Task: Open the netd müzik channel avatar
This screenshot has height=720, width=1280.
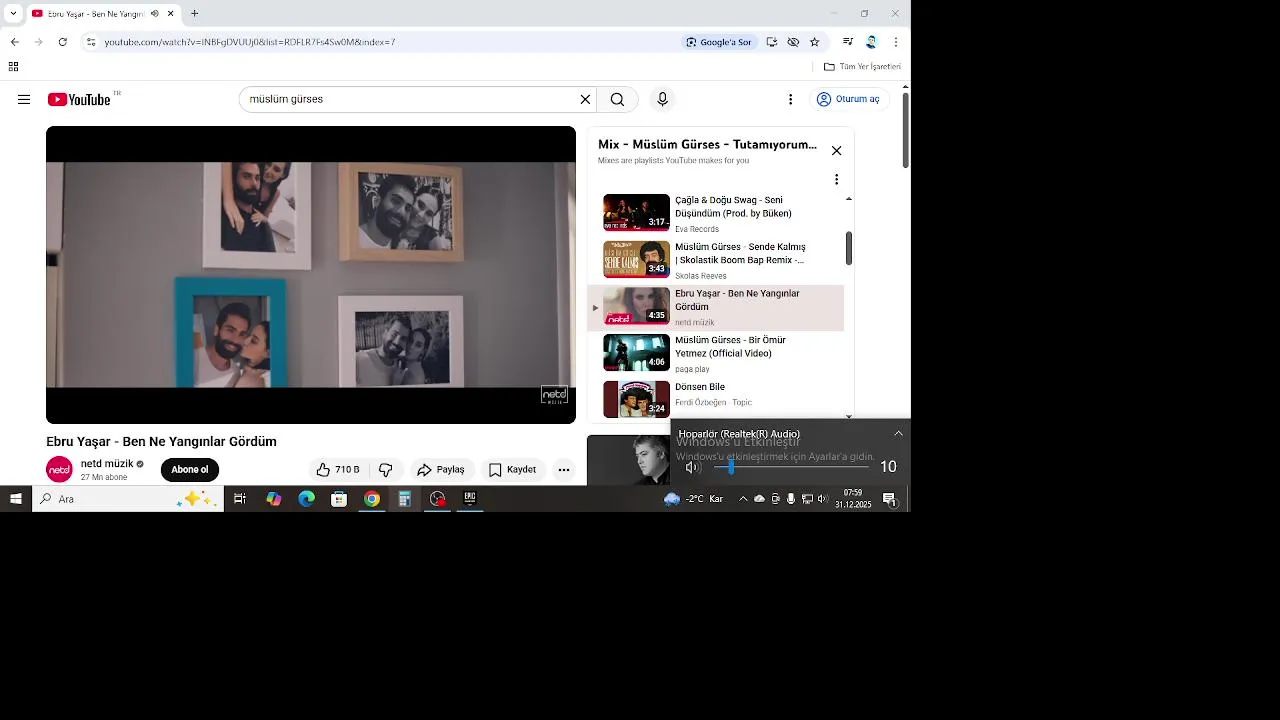Action: pyautogui.click(x=59, y=469)
